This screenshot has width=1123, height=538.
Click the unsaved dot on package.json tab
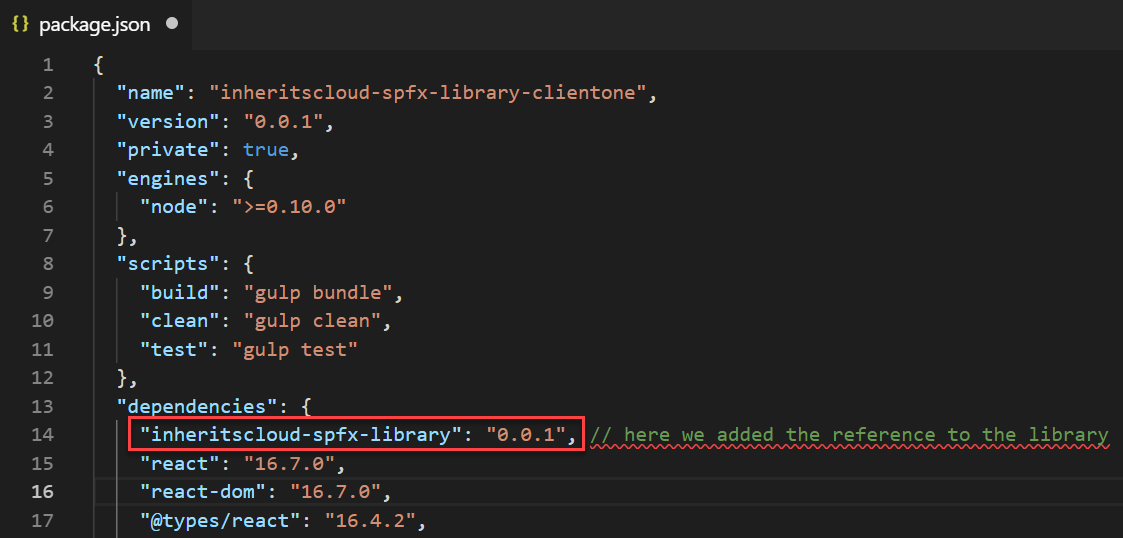click(171, 24)
